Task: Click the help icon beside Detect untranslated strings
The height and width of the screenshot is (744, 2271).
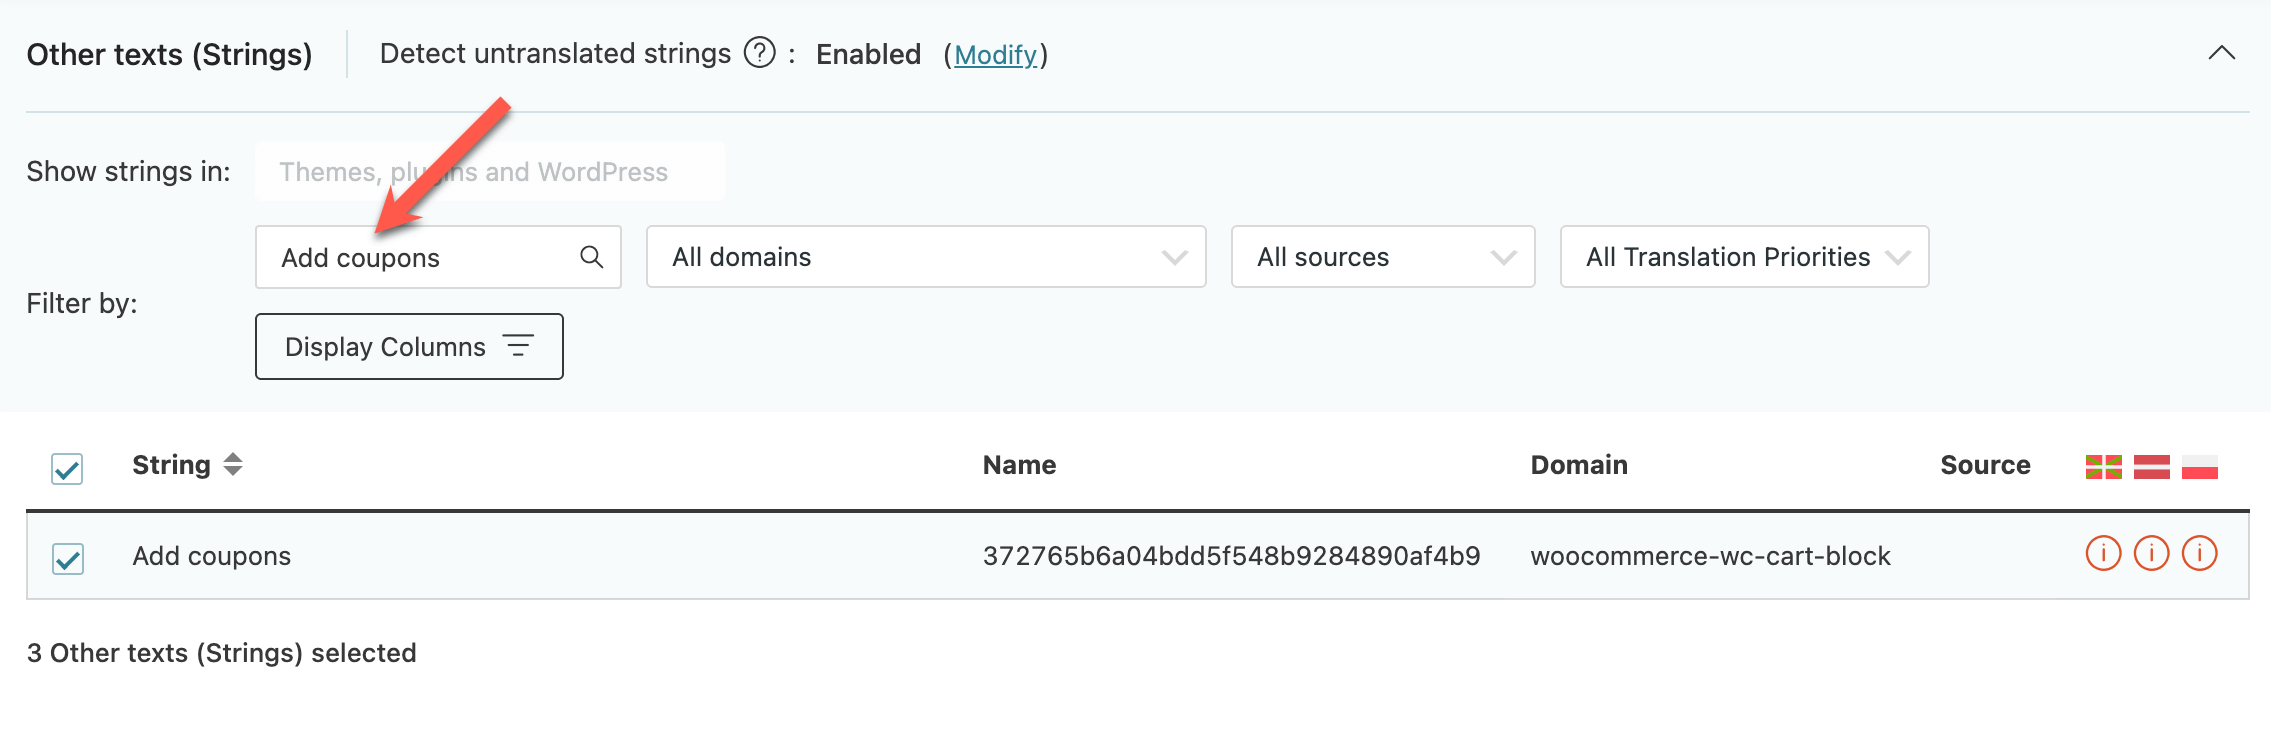Action: (x=760, y=52)
